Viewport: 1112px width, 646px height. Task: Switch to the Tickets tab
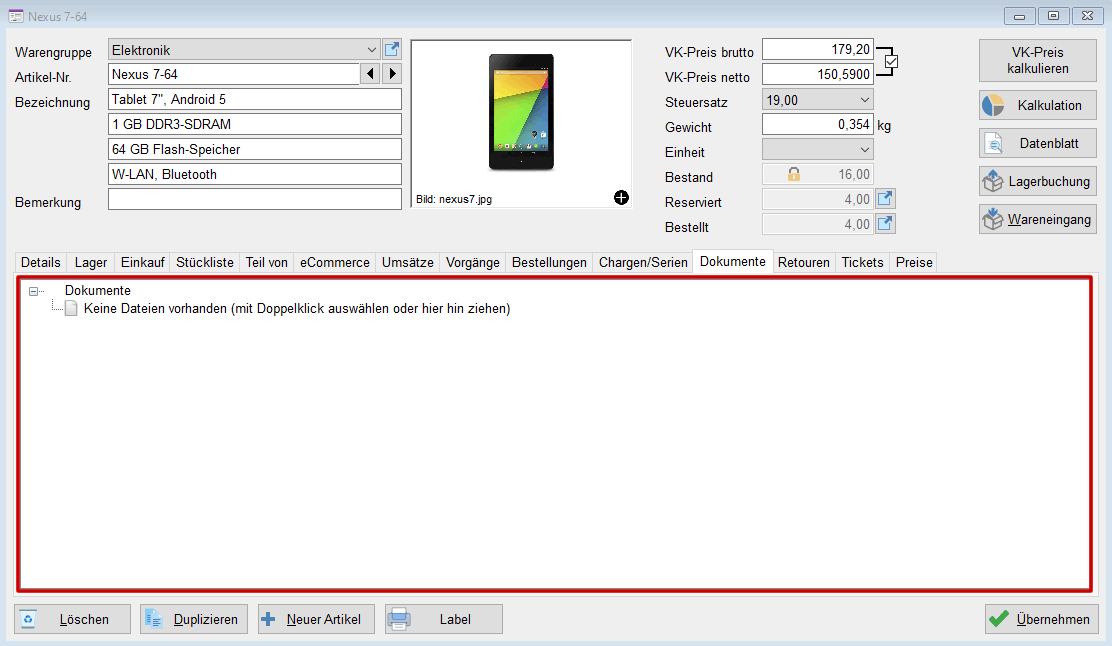(862, 262)
